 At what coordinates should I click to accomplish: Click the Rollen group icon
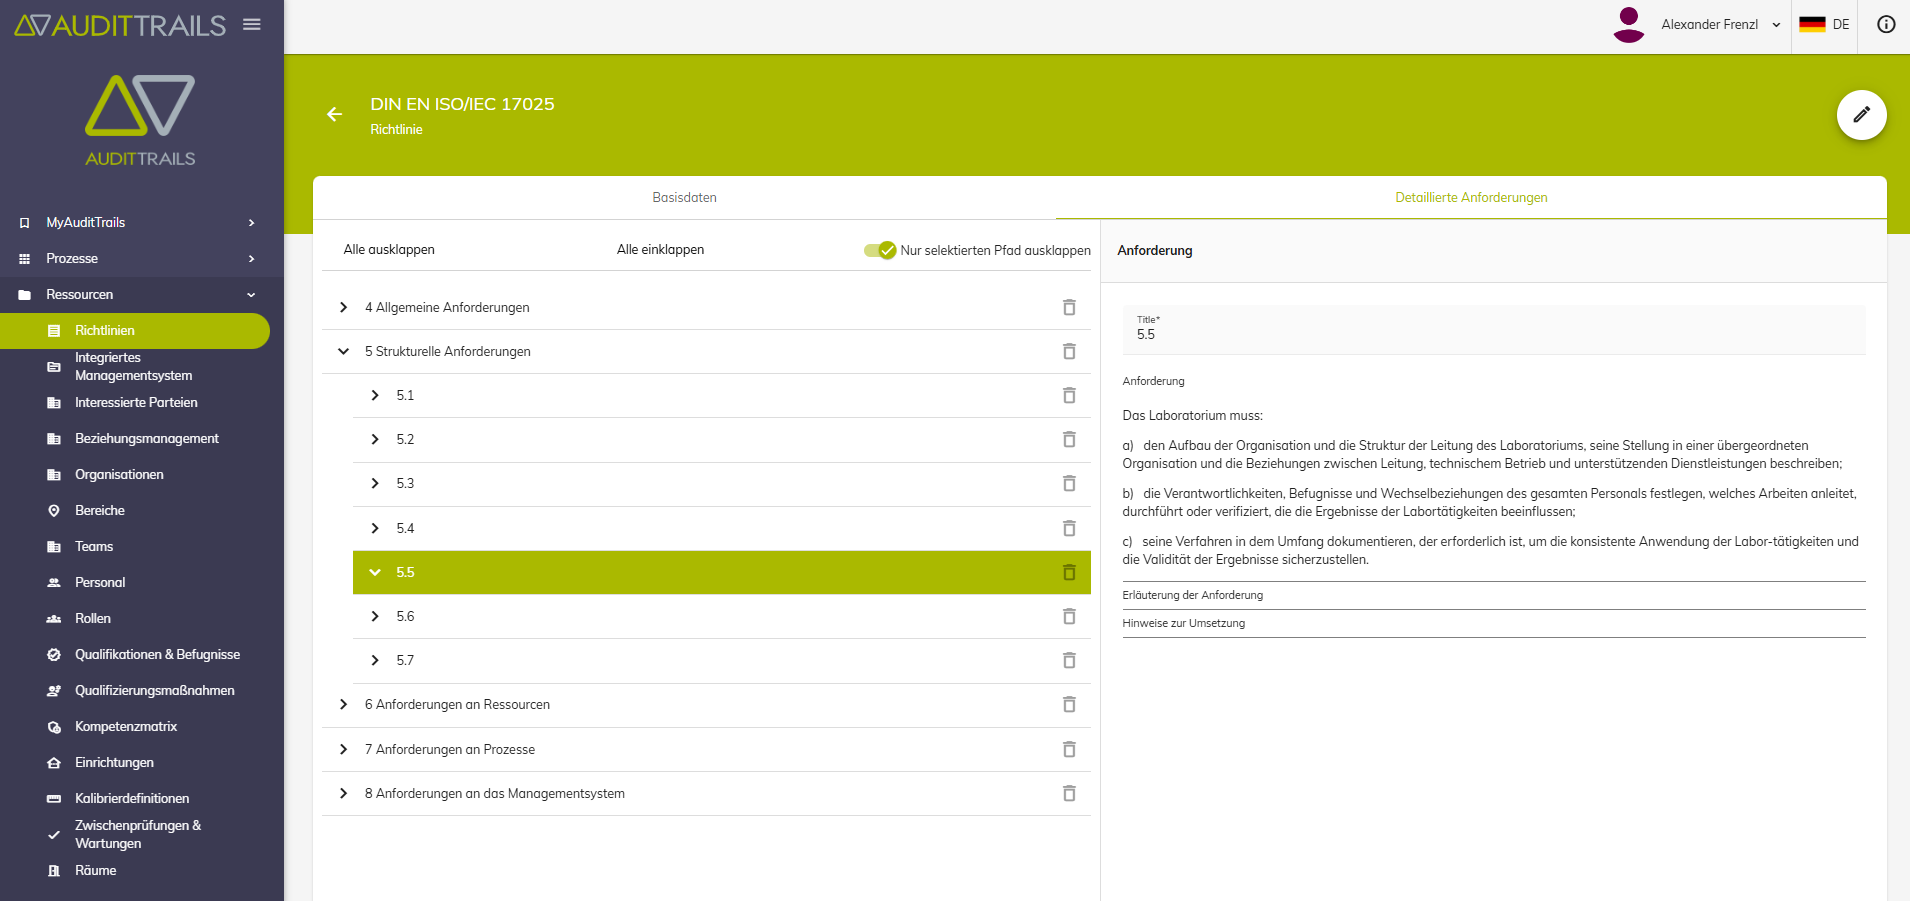point(54,618)
